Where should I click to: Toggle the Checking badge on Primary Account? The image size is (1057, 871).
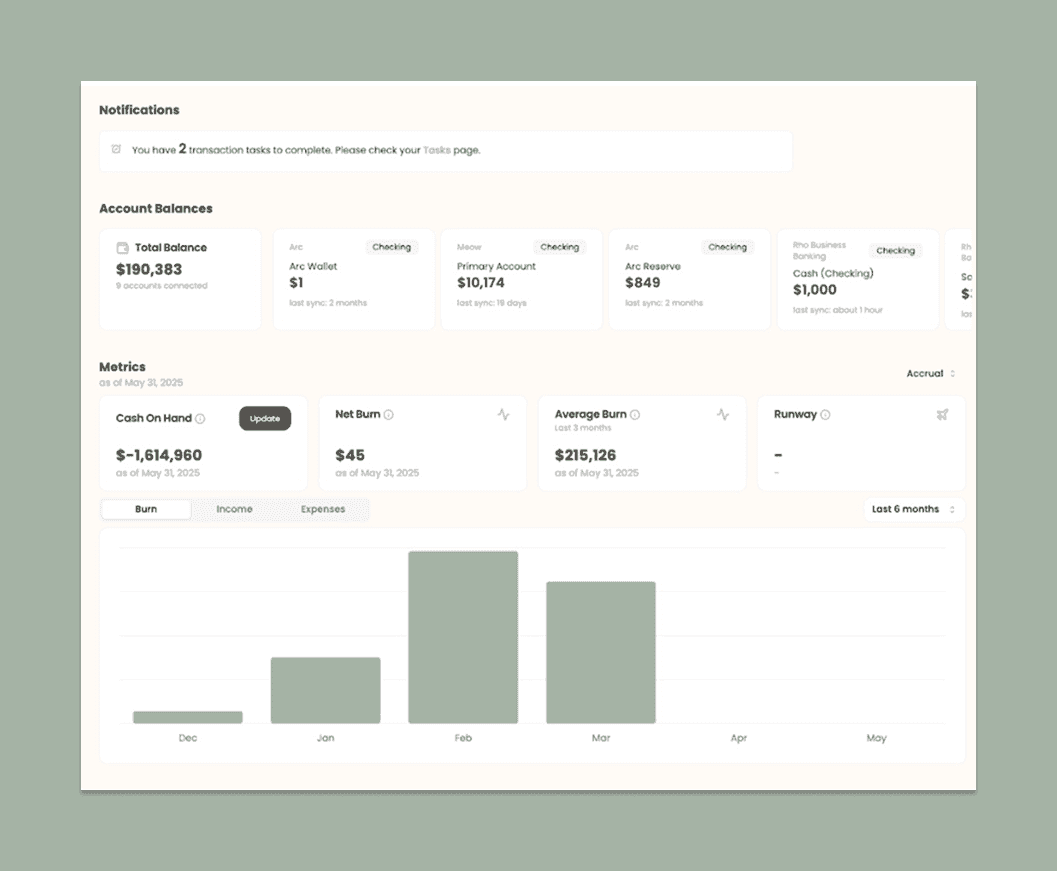[x=560, y=247]
